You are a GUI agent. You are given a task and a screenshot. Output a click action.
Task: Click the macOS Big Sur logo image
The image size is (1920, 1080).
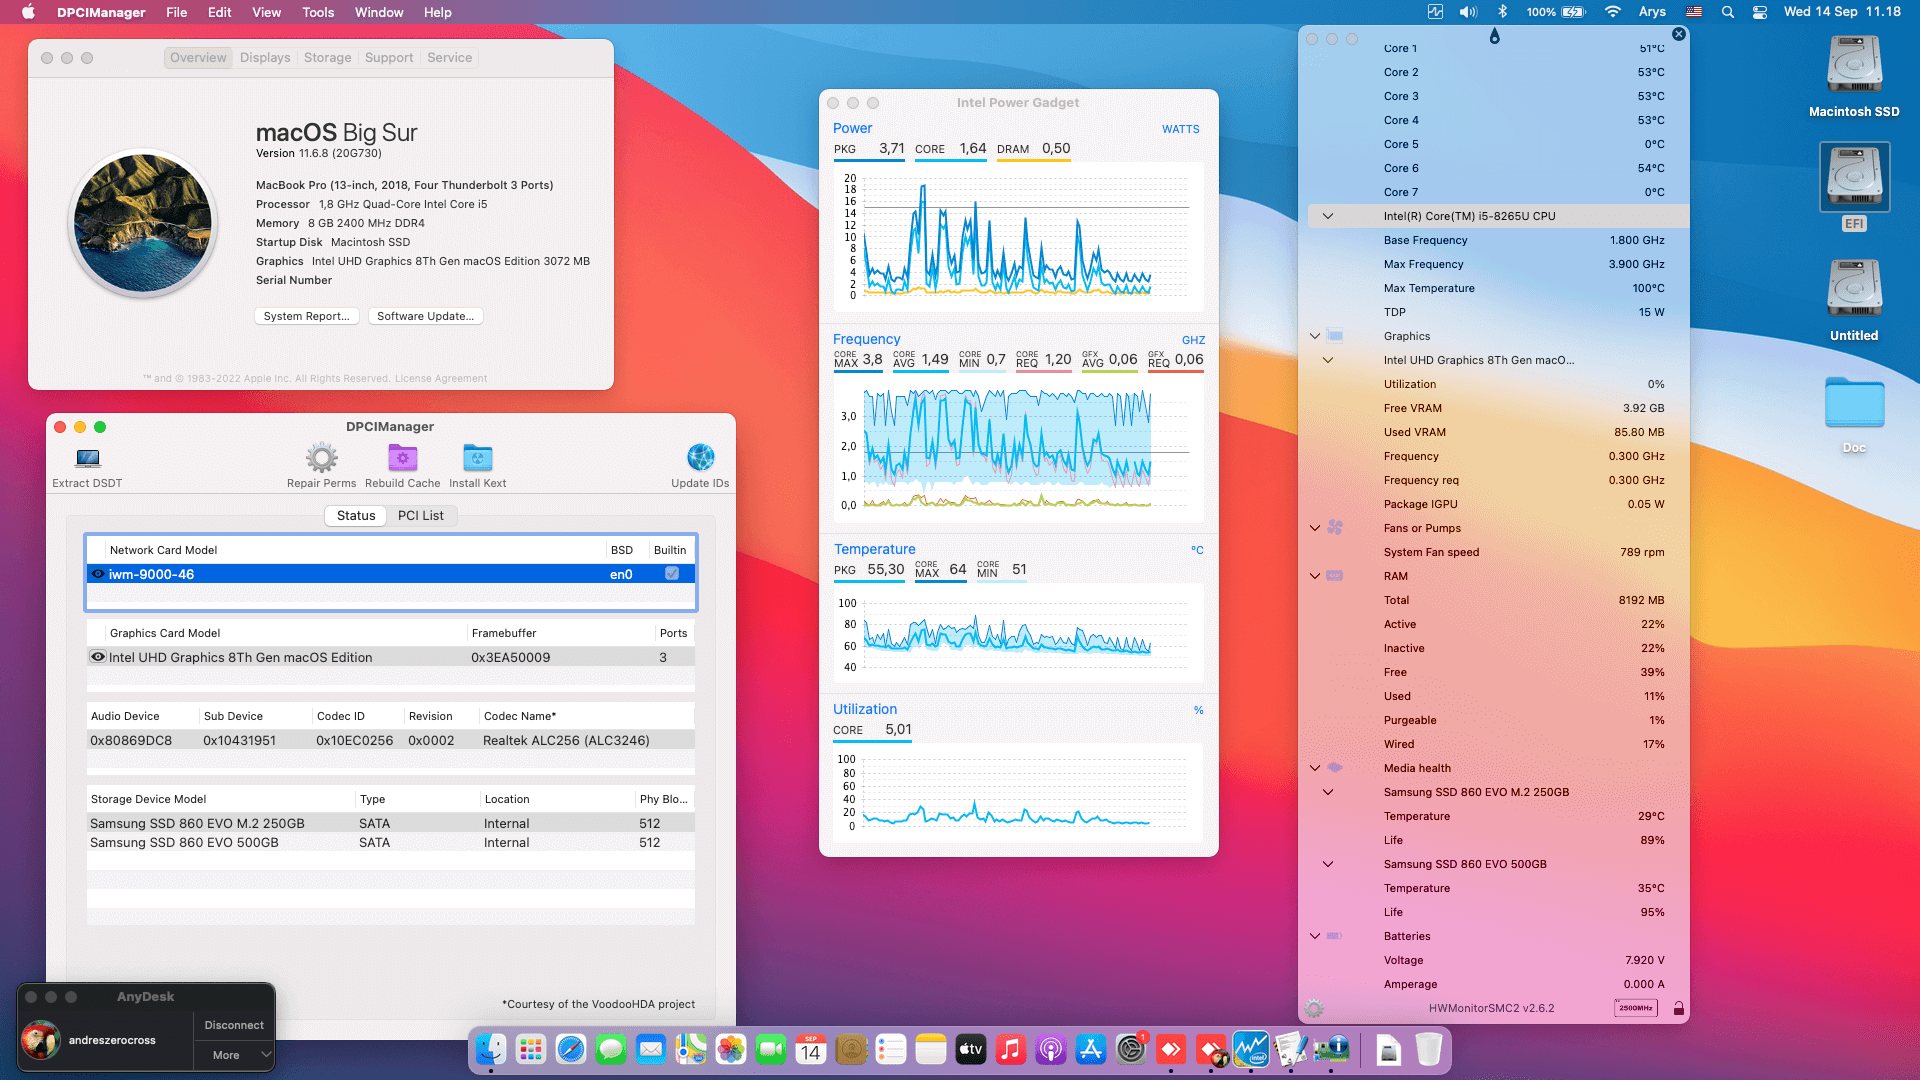(x=143, y=224)
